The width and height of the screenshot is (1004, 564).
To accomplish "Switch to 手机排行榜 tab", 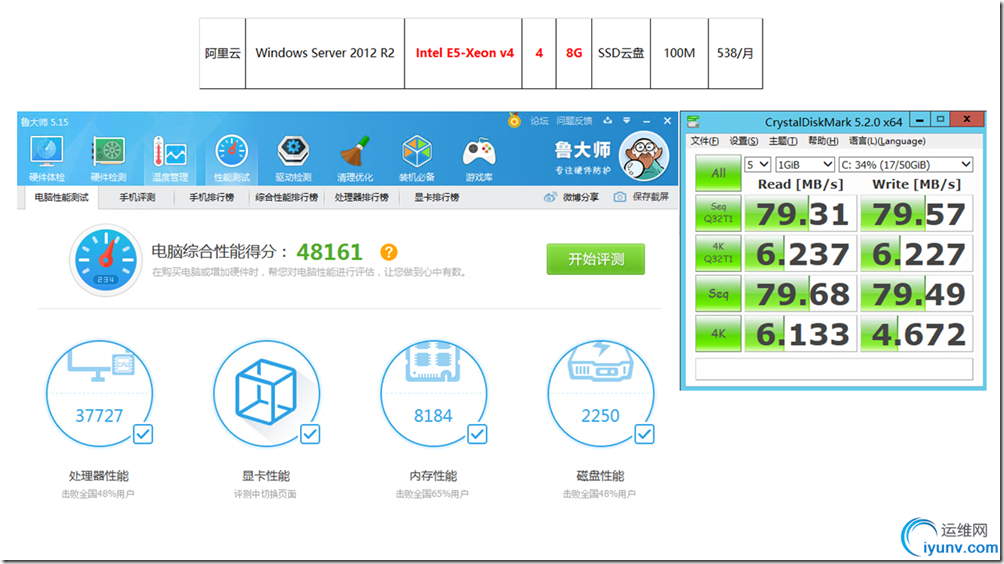I will [x=211, y=197].
